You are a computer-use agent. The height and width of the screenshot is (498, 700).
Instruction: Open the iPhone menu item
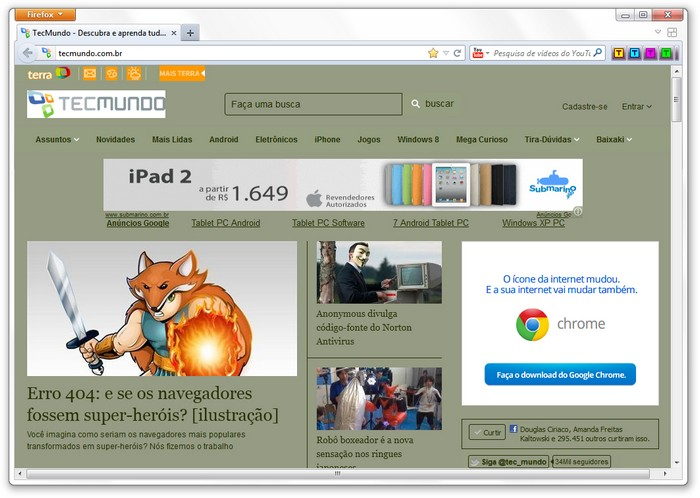point(327,140)
